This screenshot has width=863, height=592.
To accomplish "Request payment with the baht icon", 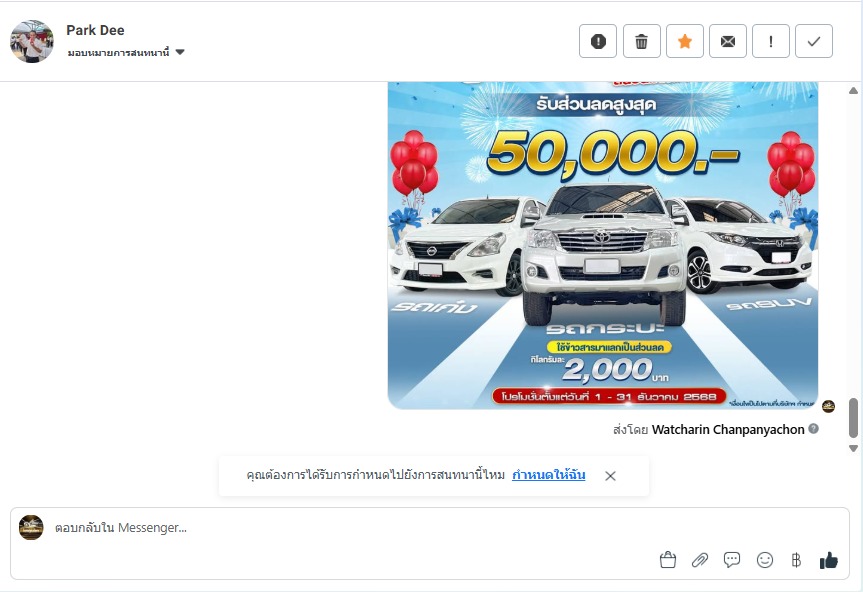I will pyautogui.click(x=796, y=560).
